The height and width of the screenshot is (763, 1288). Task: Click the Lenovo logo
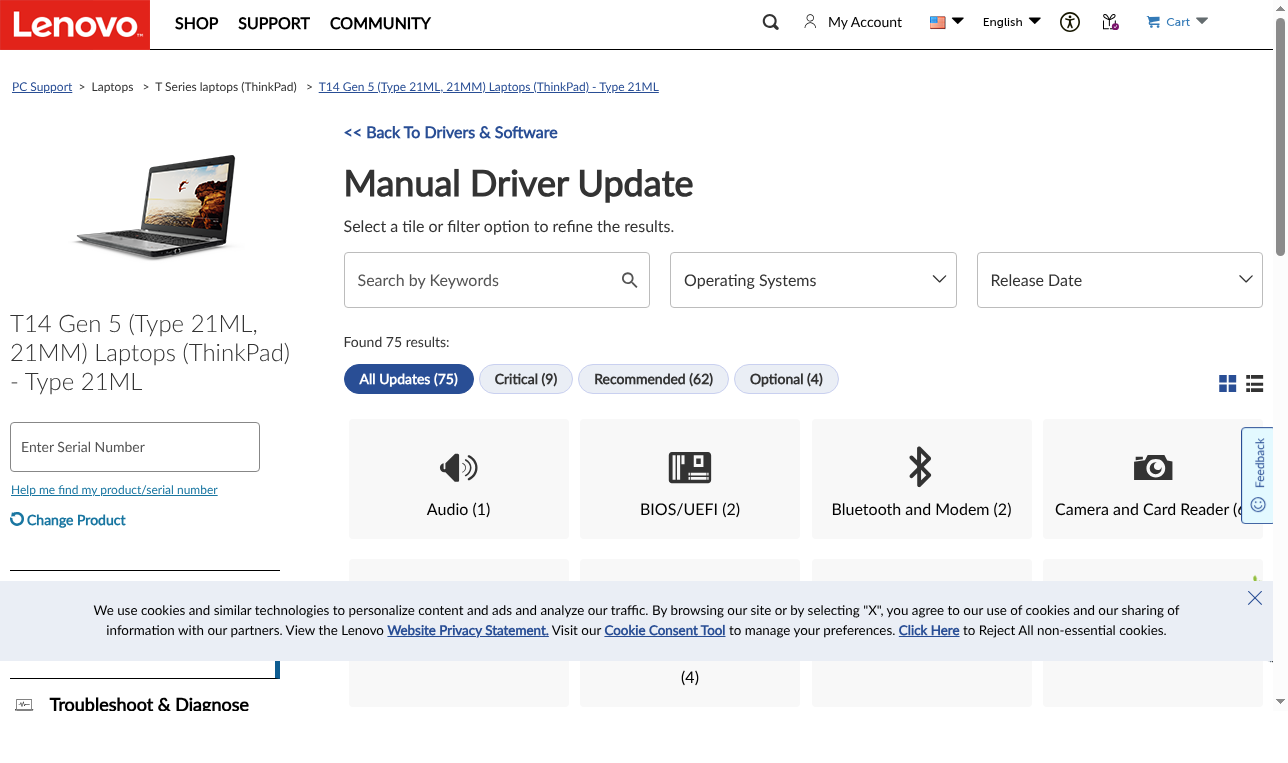[75, 25]
